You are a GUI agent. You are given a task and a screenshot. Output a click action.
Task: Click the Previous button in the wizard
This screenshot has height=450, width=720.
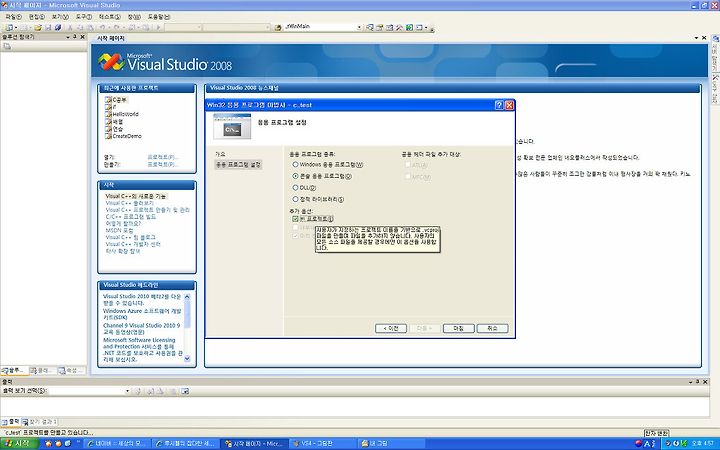(391, 328)
